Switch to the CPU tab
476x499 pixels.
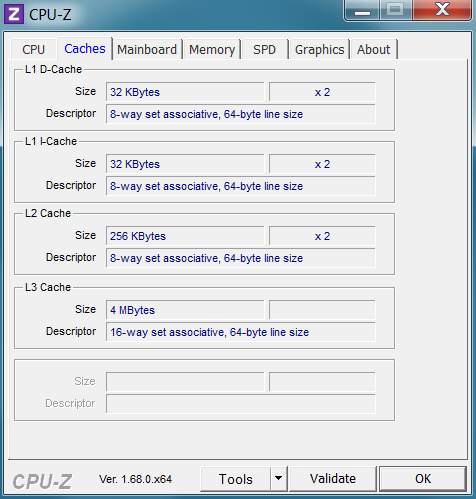pyautogui.click(x=33, y=50)
